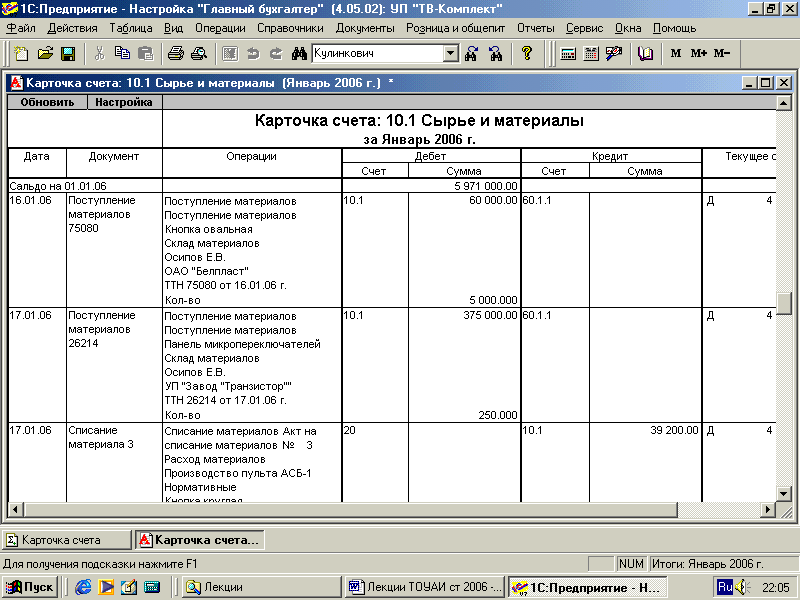Click the vertical scrollbar down arrow
Viewport: 800px width, 600px height.
point(784,493)
